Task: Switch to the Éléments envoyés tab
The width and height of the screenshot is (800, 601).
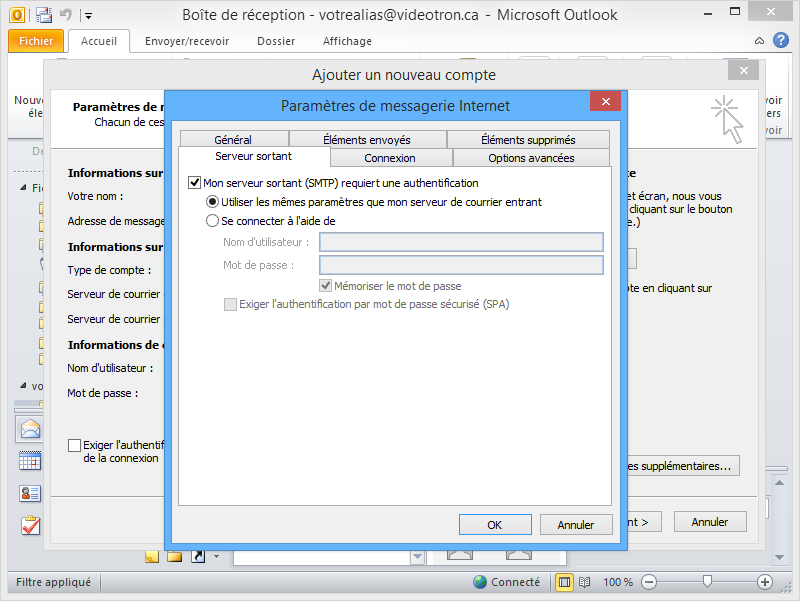Action: [367, 139]
